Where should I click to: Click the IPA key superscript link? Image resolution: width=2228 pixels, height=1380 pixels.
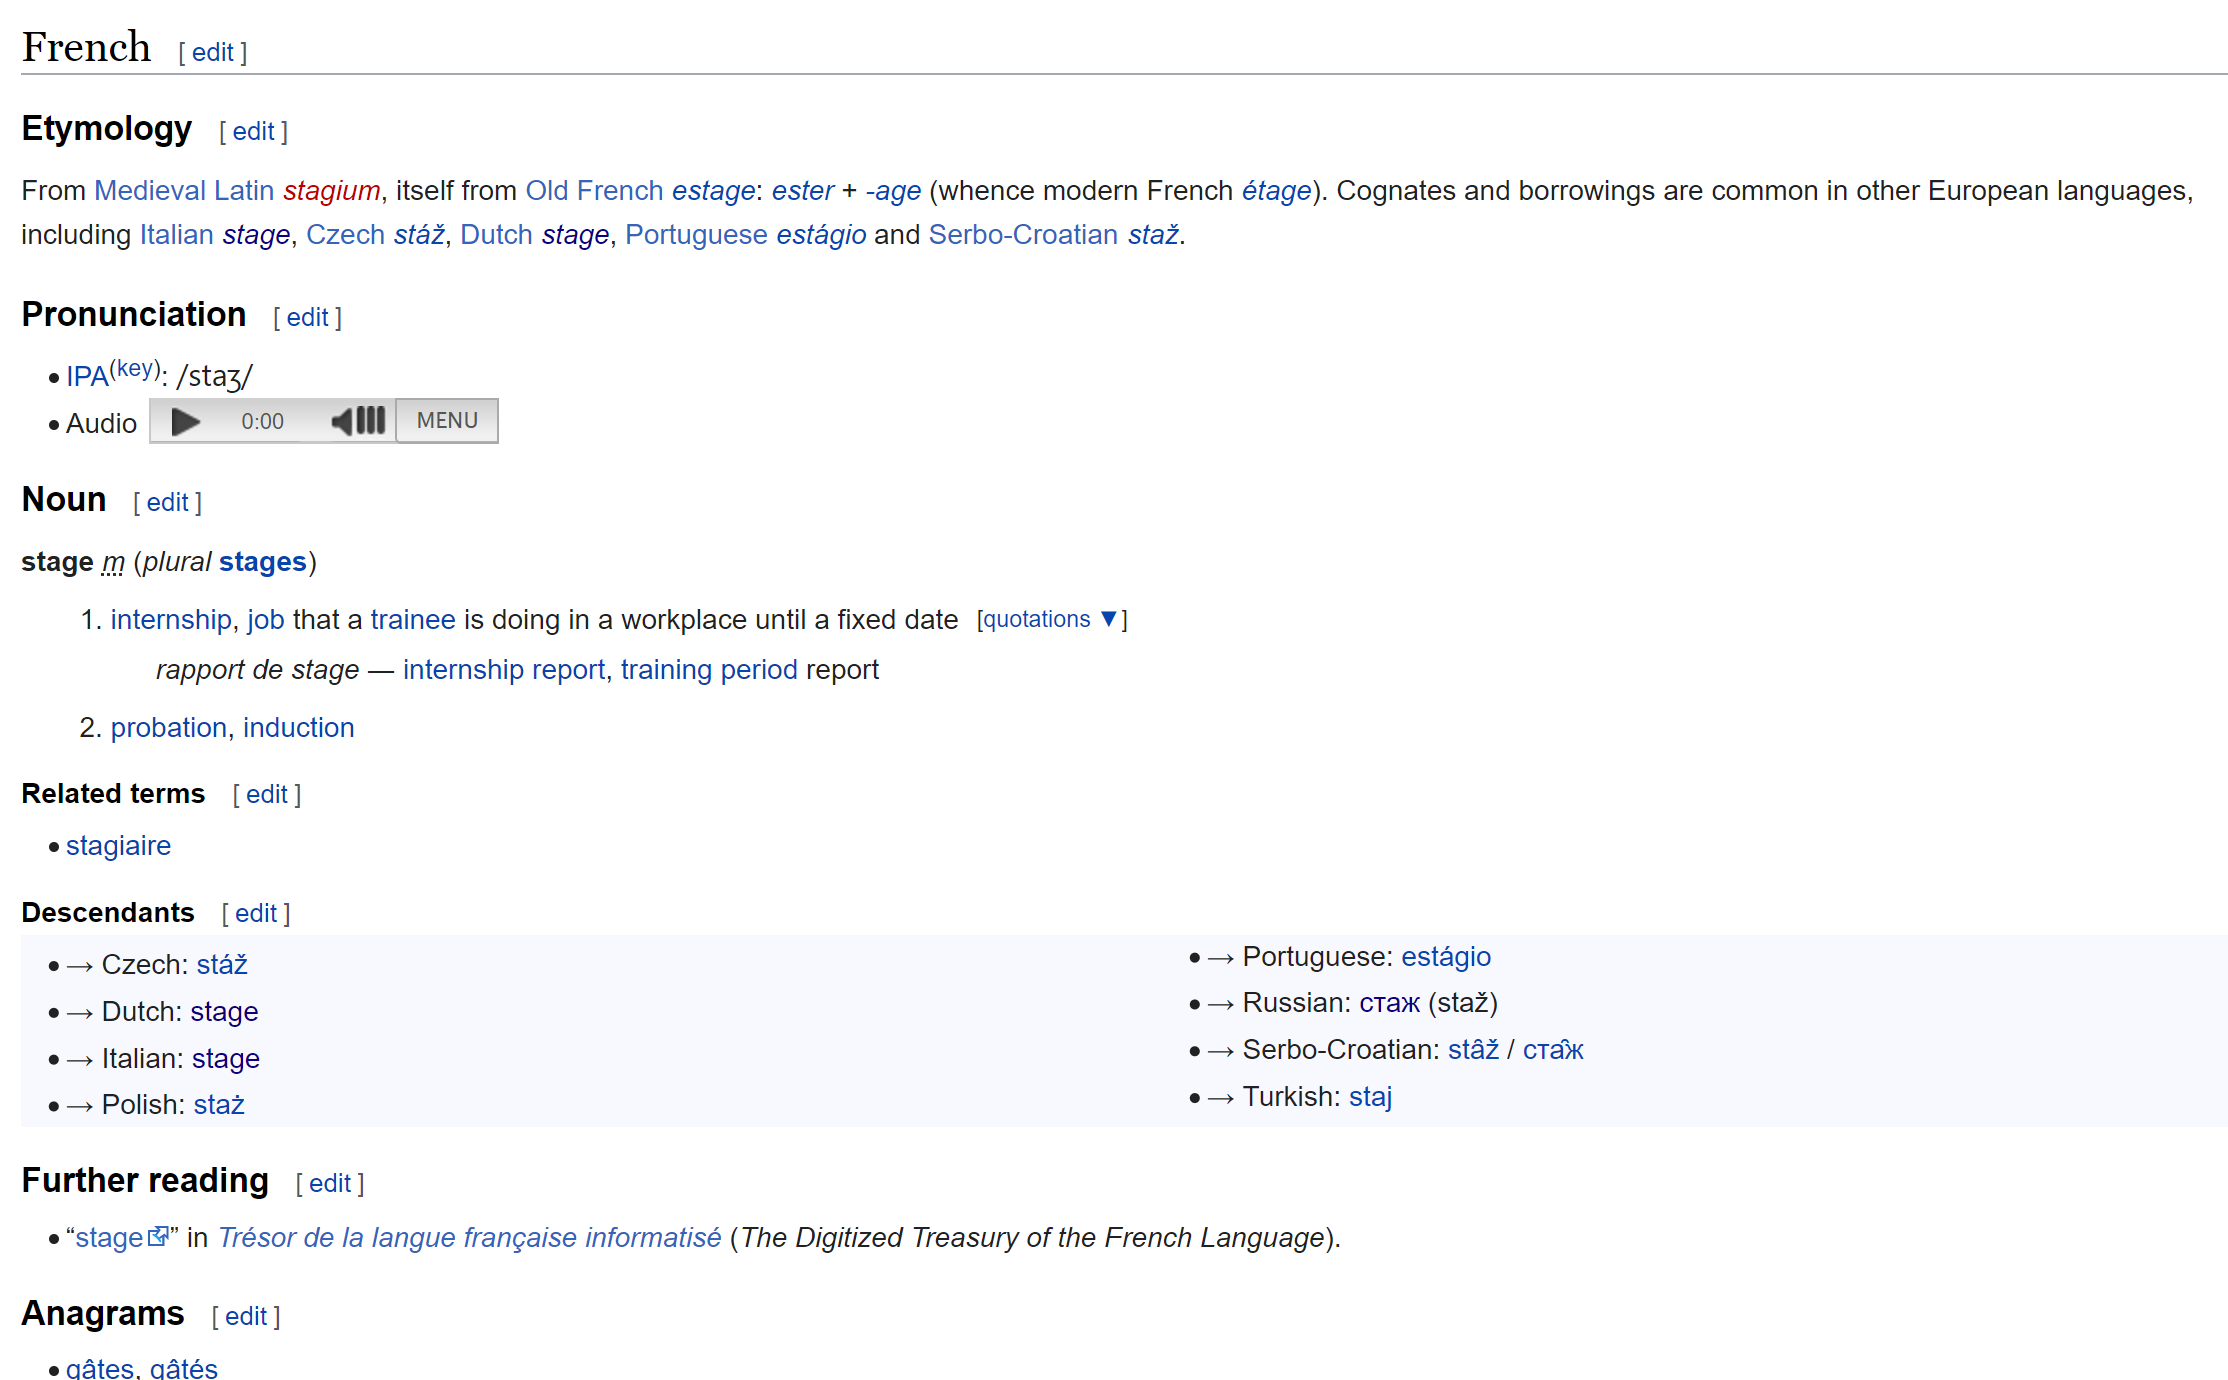coord(135,368)
